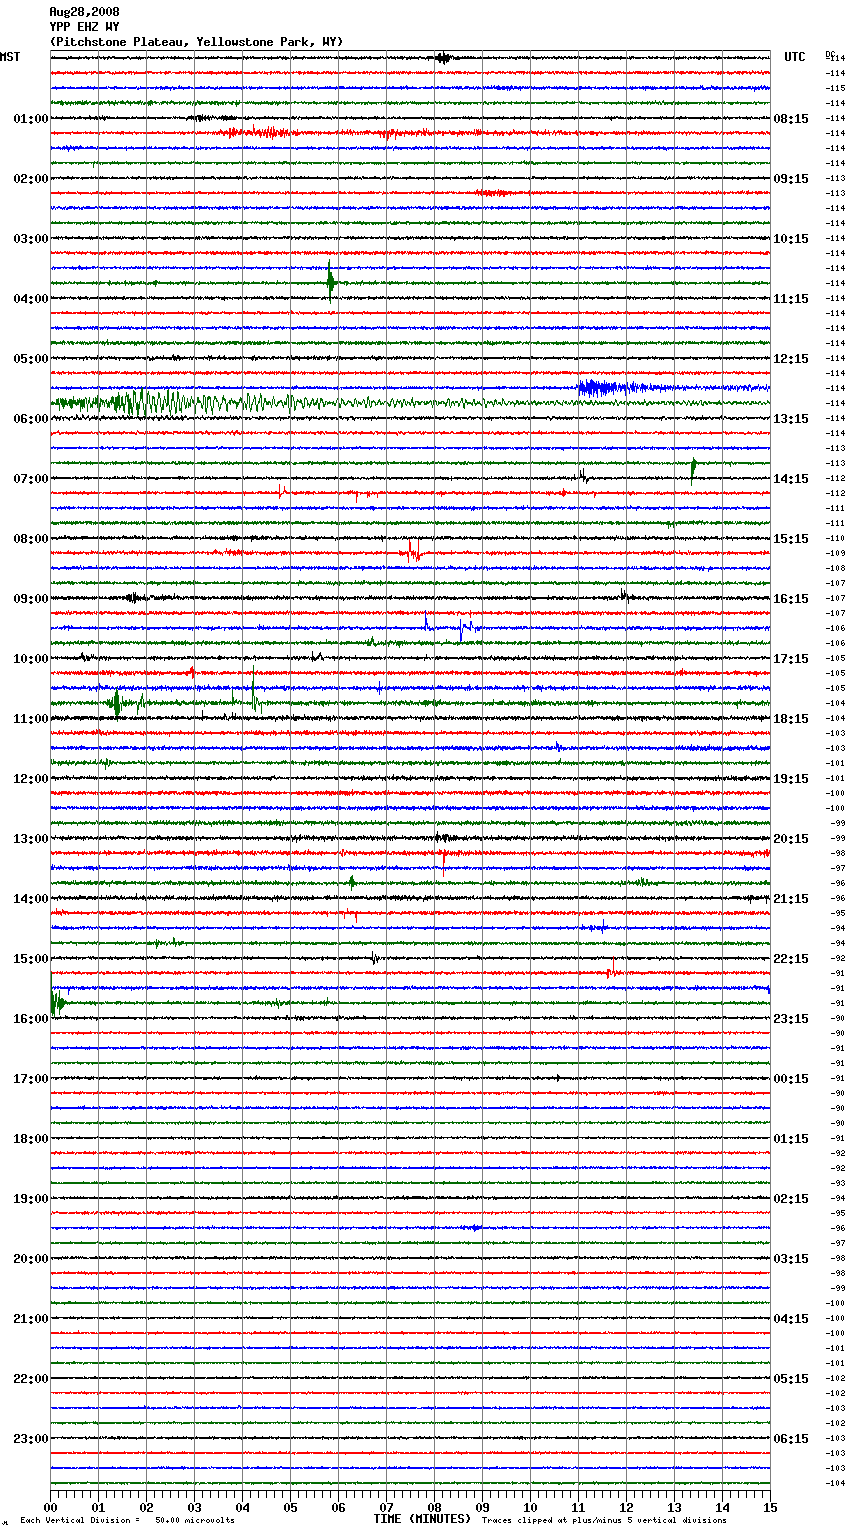Click the 23:15 UTC time label
850x1534 pixels.
pos(791,1019)
